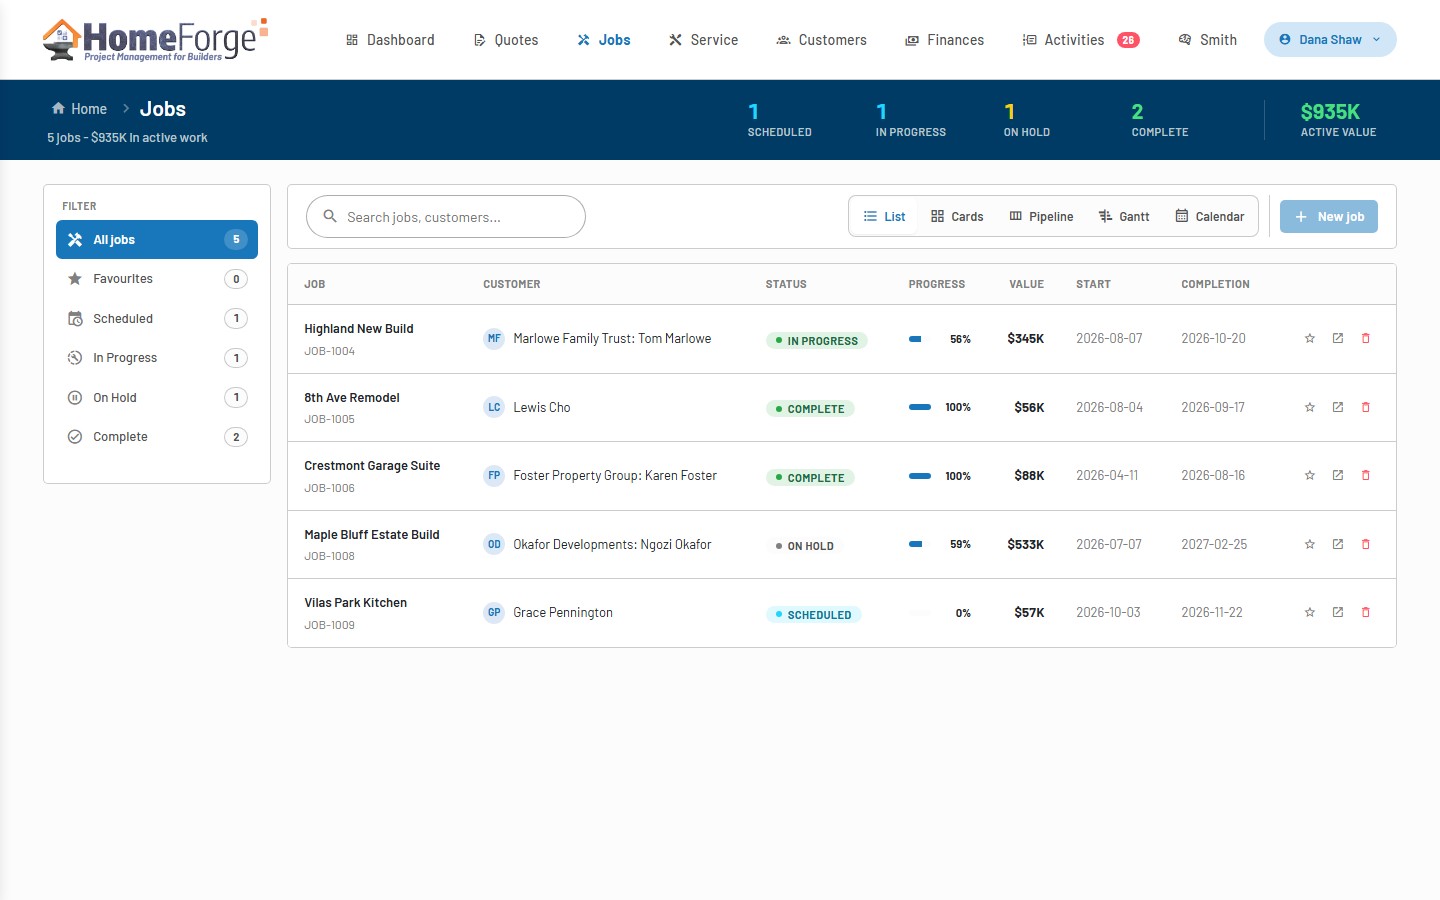Filter jobs by Scheduled

pos(157,319)
